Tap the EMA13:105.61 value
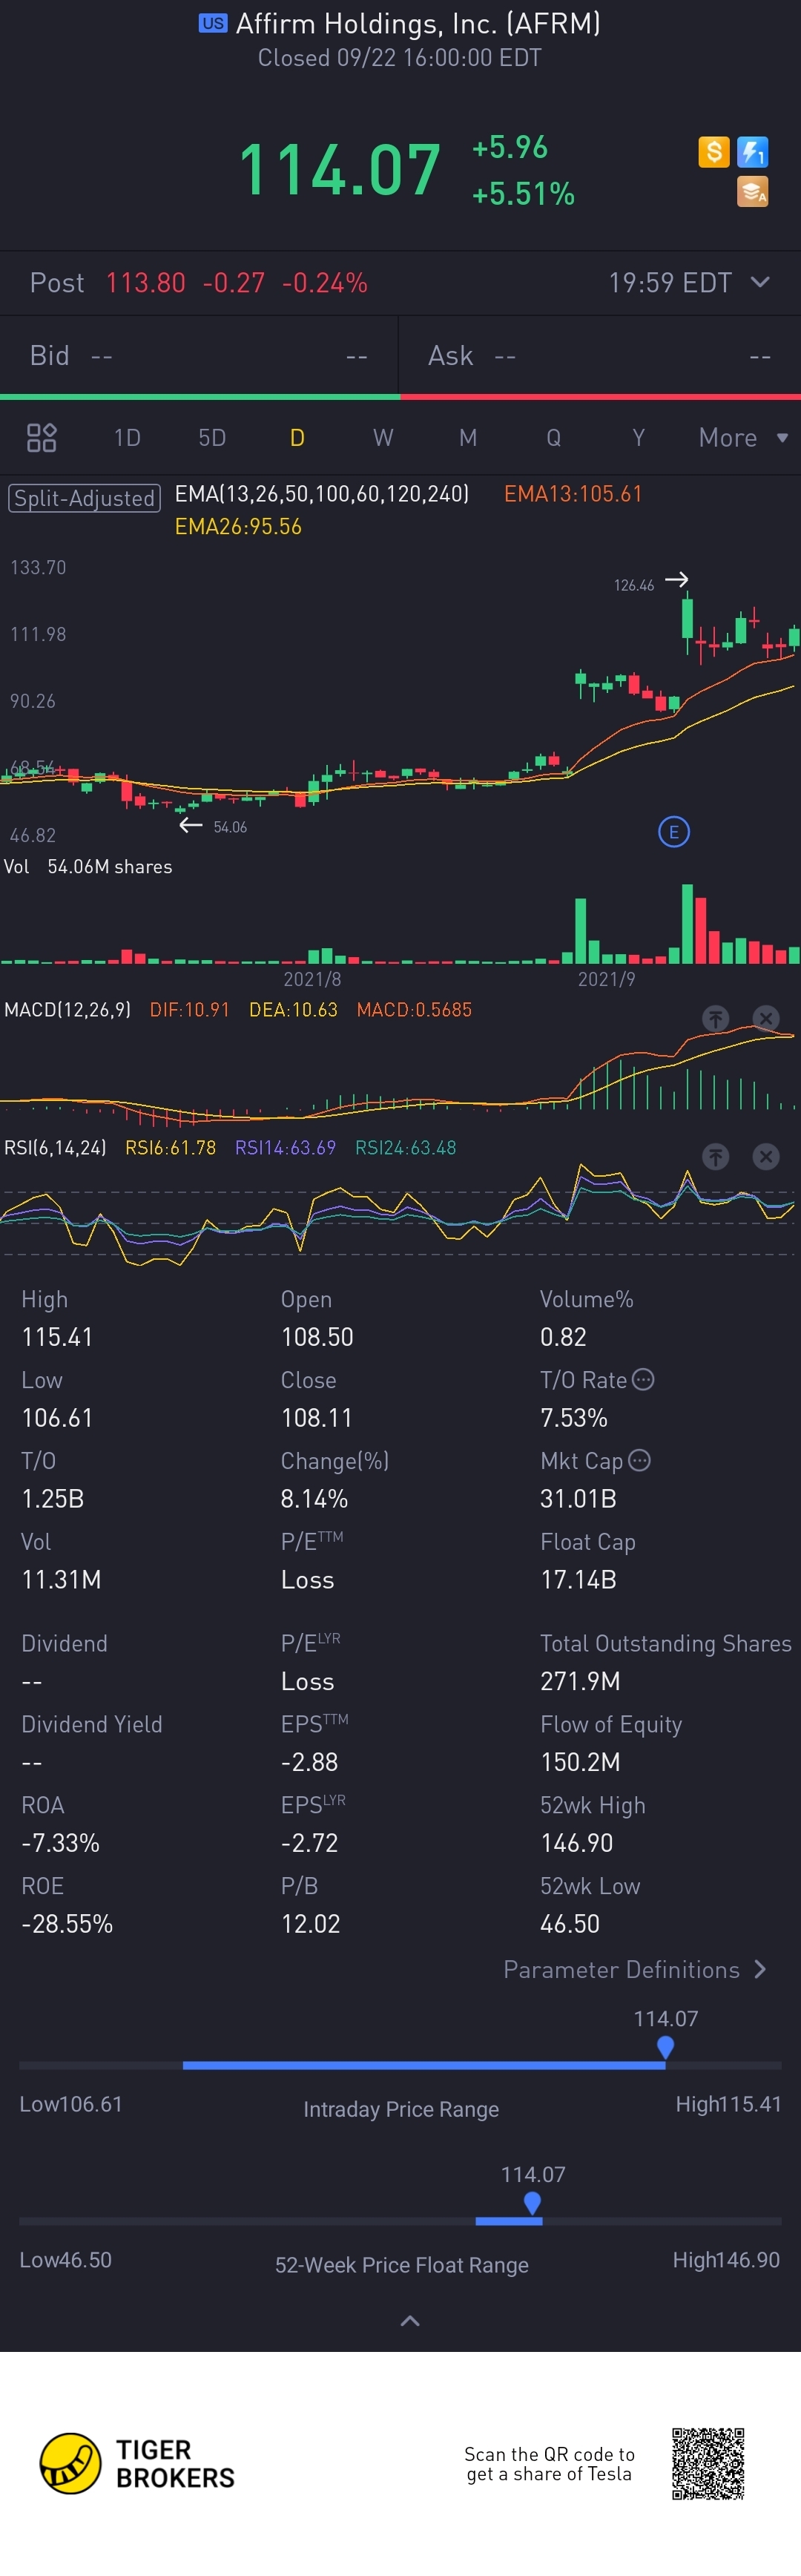Viewport: 801px width, 2576px height. pyautogui.click(x=573, y=494)
